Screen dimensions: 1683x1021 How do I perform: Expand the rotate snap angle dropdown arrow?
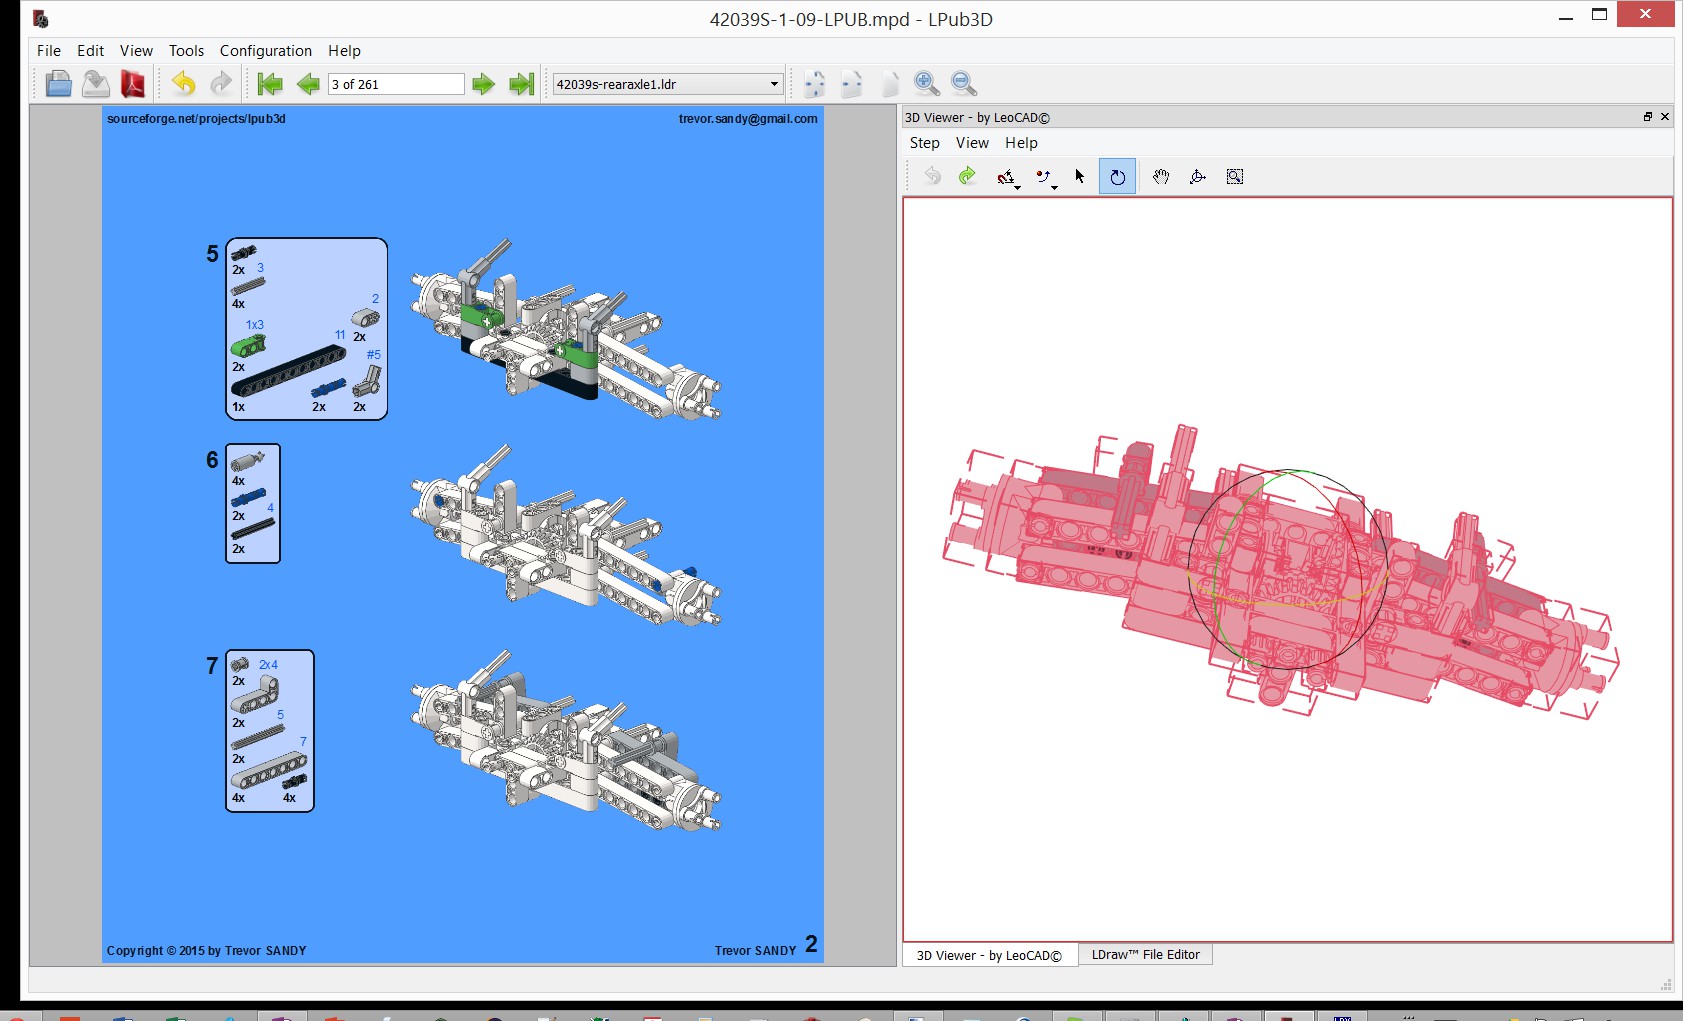pos(1054,187)
